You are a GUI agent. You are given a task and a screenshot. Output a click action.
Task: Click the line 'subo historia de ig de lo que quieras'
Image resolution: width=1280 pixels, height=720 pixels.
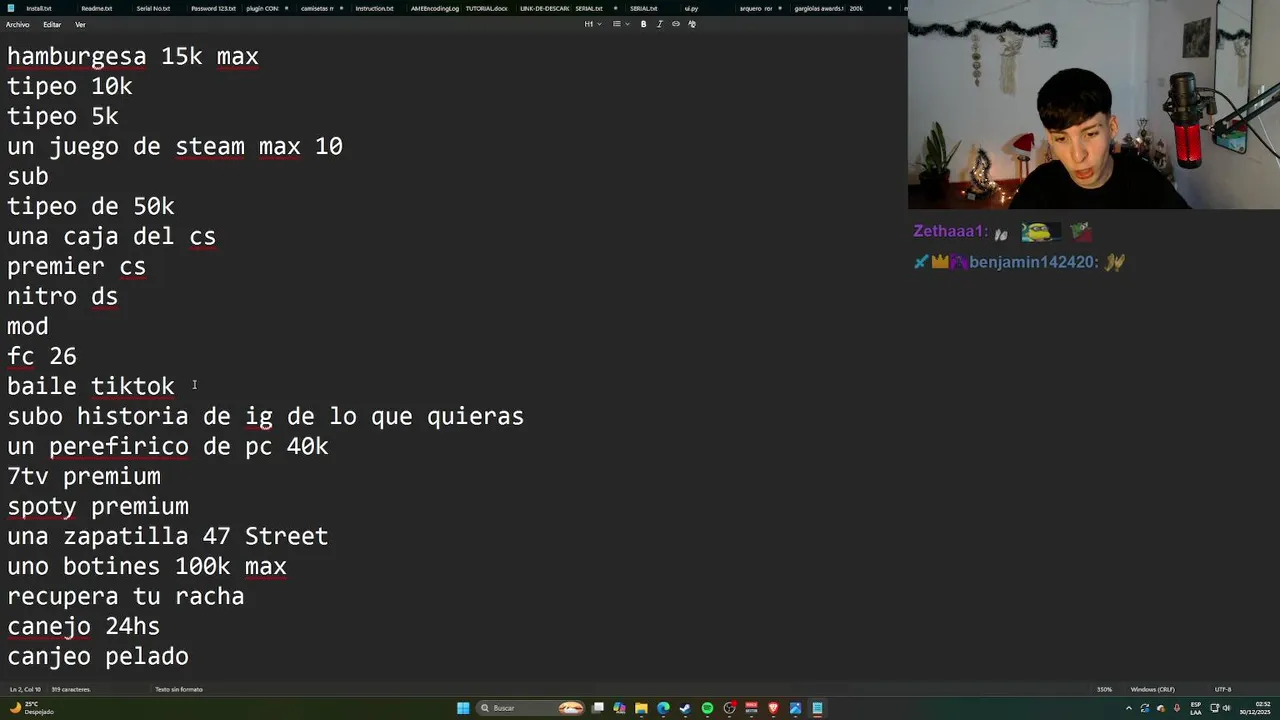(266, 417)
